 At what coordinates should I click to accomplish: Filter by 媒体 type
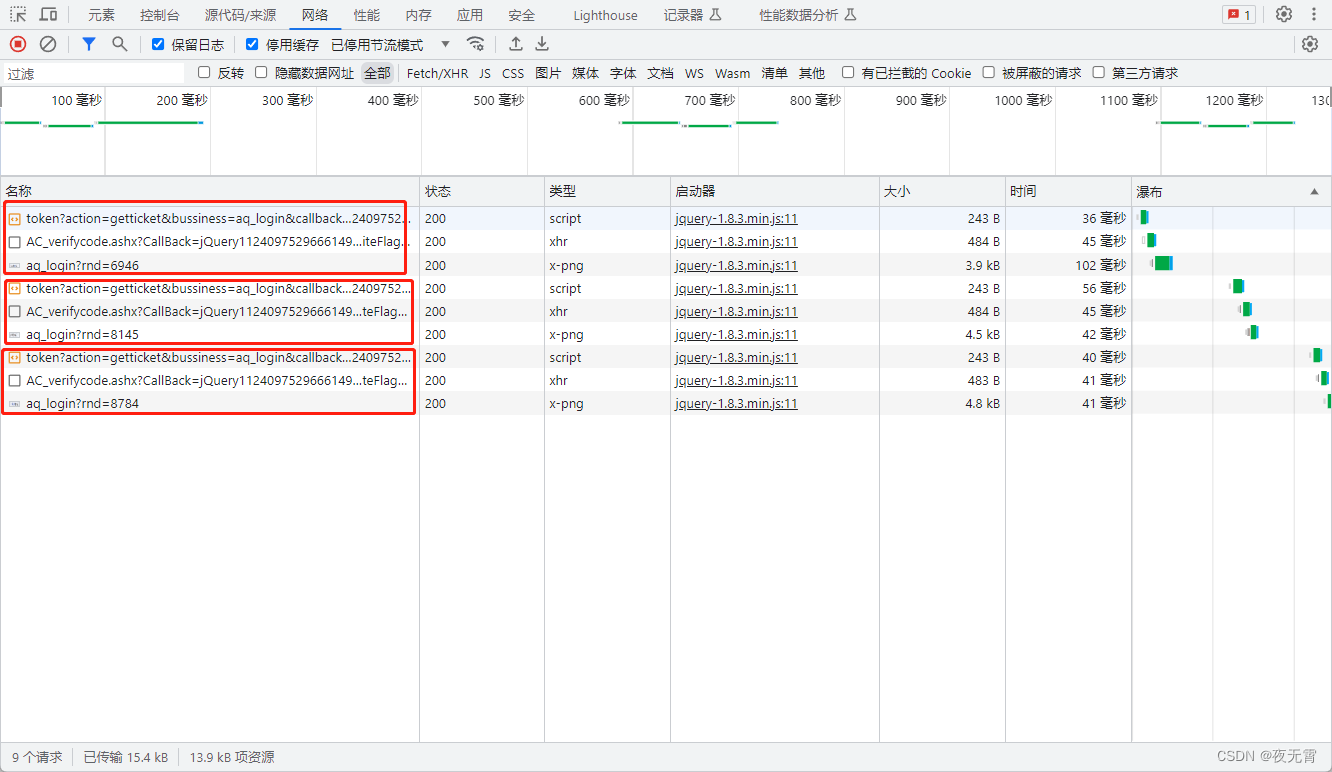click(586, 73)
